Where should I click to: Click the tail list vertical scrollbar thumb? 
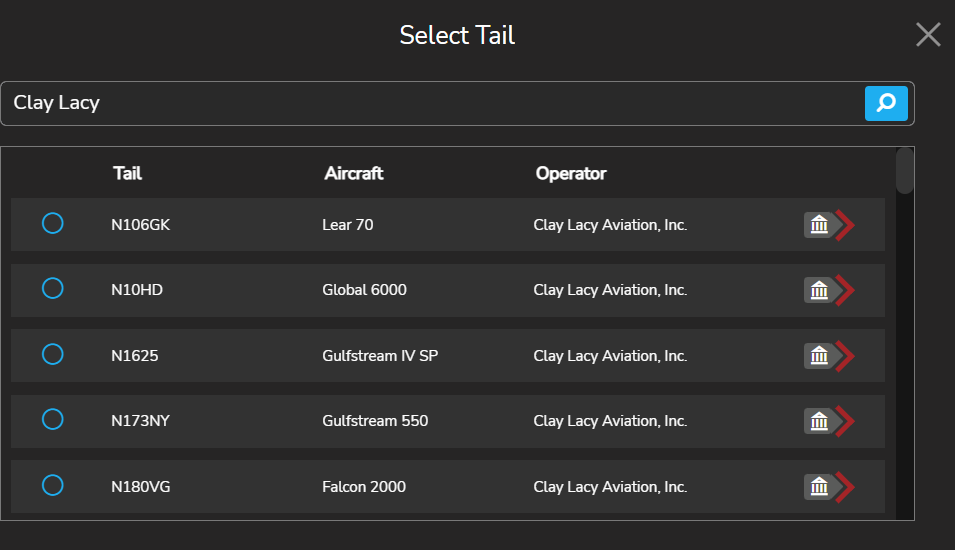point(905,171)
